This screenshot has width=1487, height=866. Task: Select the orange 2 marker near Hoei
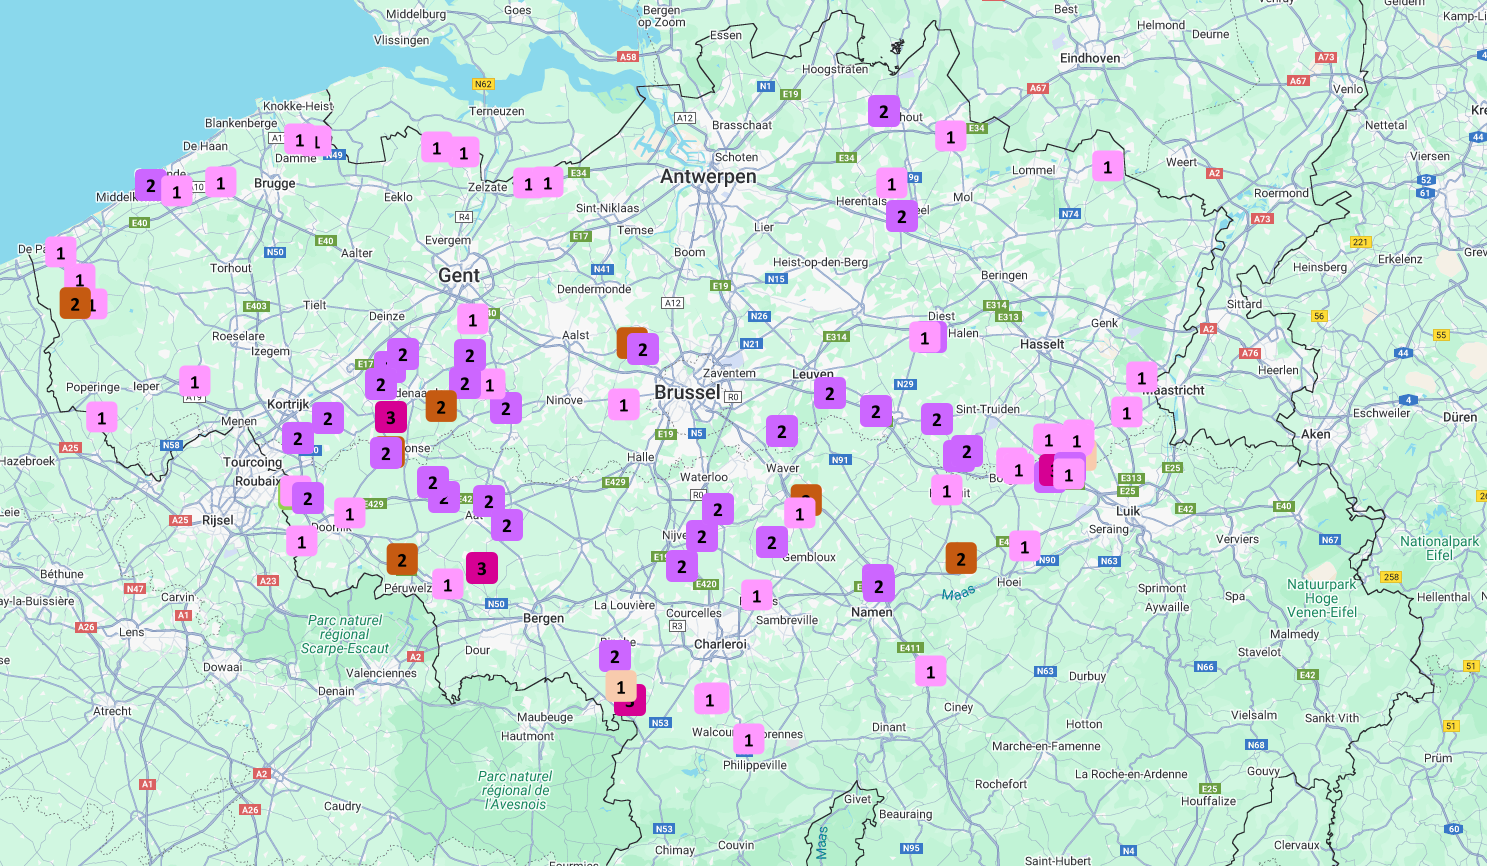tap(960, 558)
